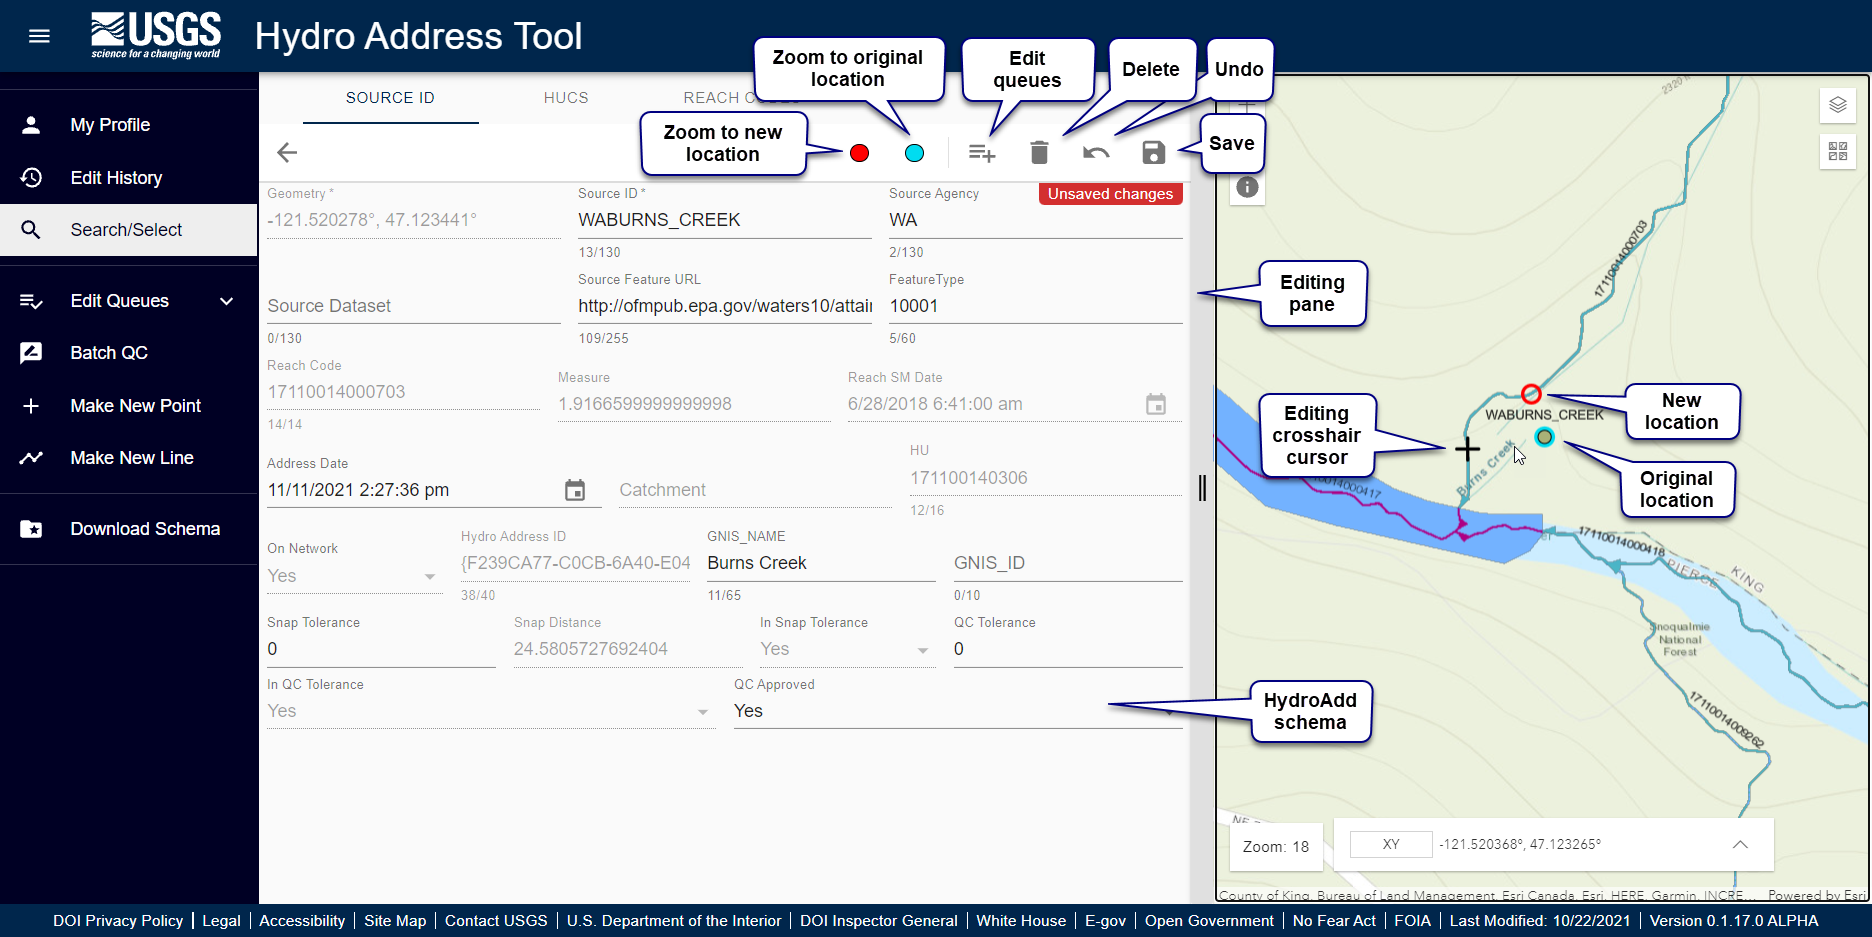Click the Make New Point sidebar item
This screenshot has height=937, width=1872.
click(x=135, y=406)
